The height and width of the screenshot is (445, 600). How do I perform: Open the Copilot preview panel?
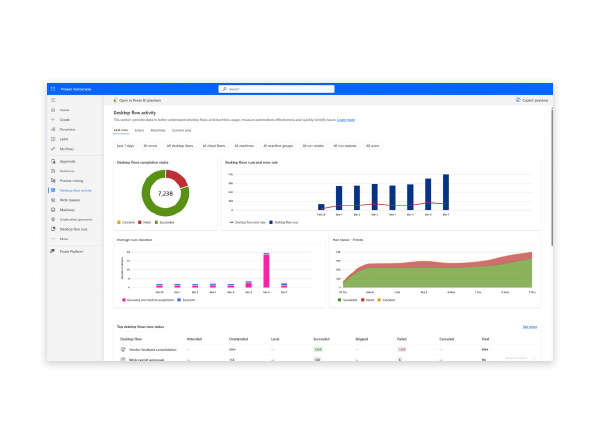pos(533,100)
